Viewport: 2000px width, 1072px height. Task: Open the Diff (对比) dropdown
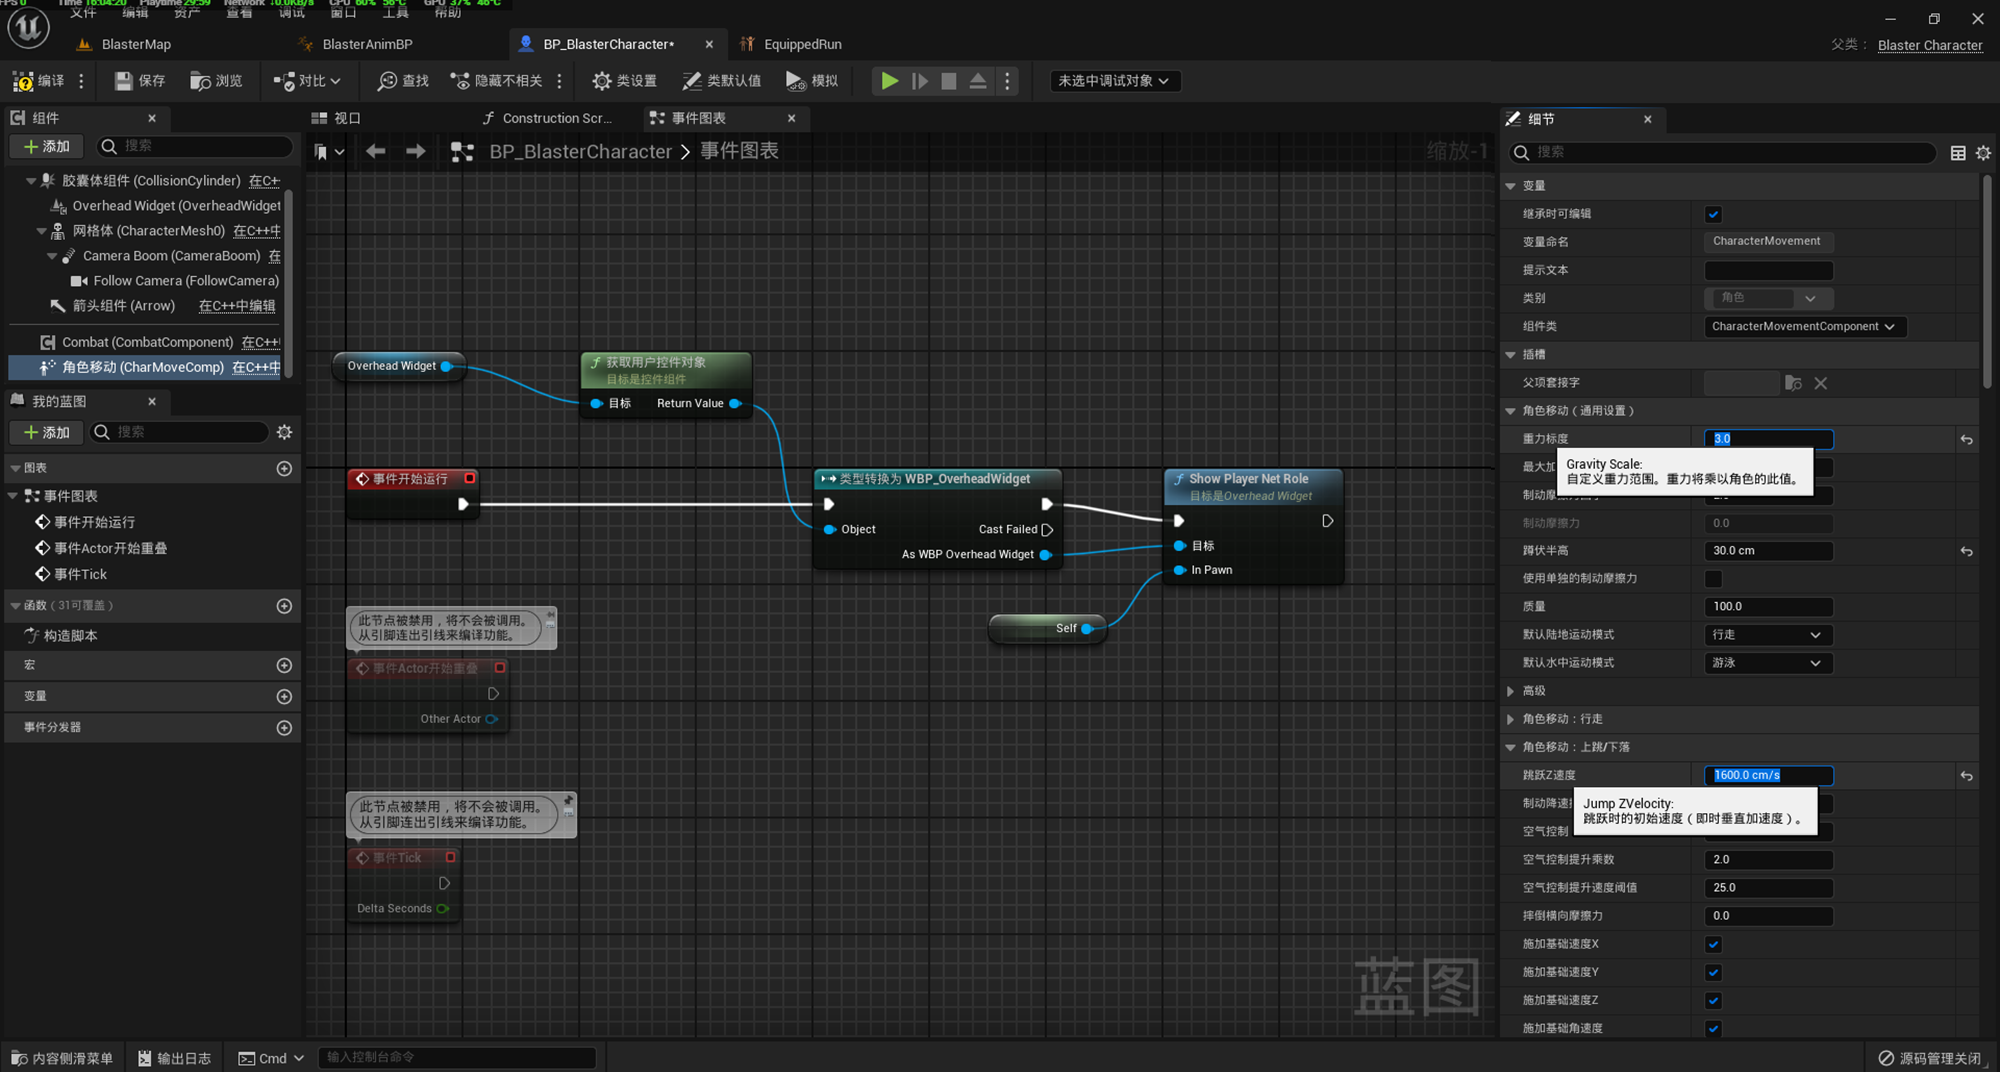(307, 81)
